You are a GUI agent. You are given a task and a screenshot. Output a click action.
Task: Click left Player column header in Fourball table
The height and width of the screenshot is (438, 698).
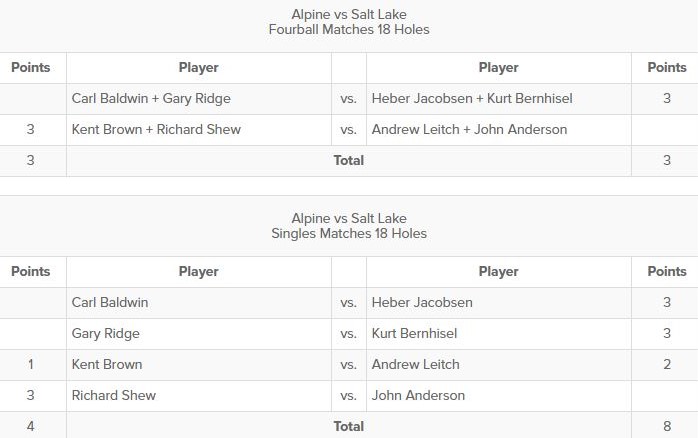(x=199, y=68)
